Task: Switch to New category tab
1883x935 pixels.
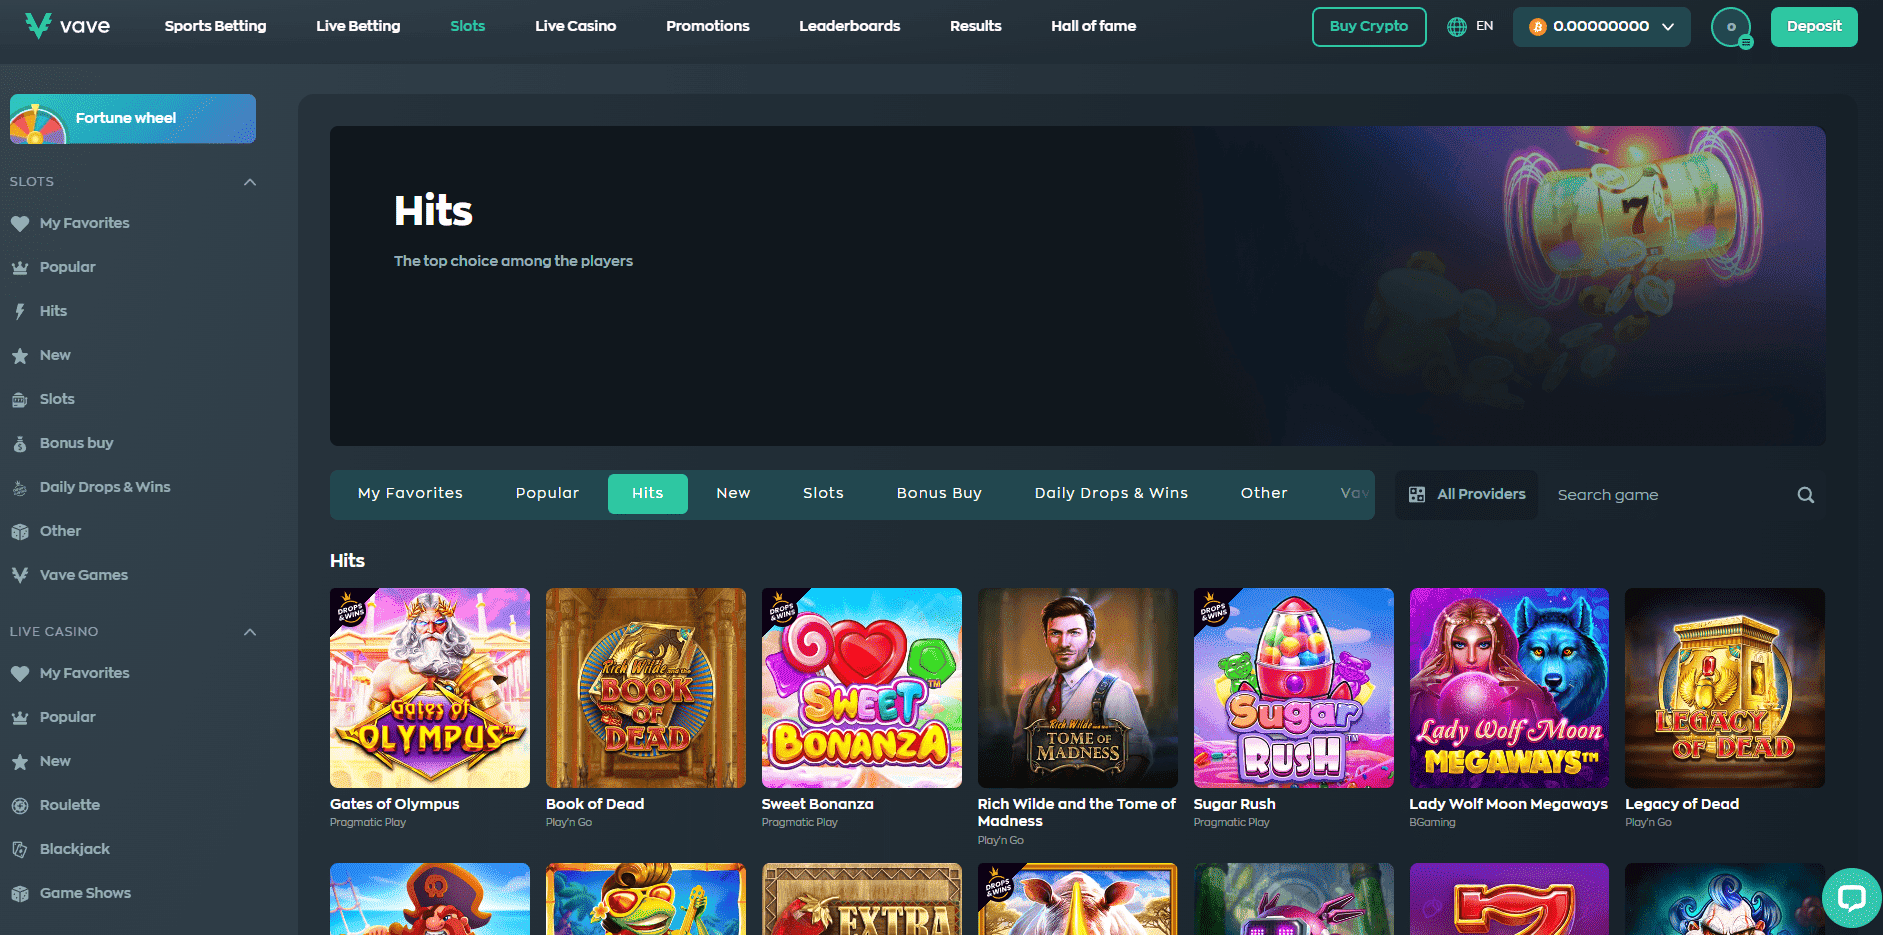Action: click(x=733, y=494)
